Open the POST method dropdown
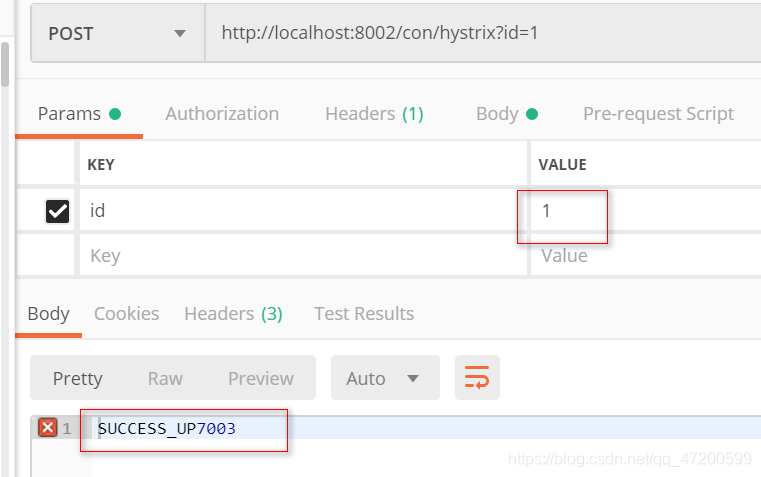The image size is (761, 477). [117, 33]
